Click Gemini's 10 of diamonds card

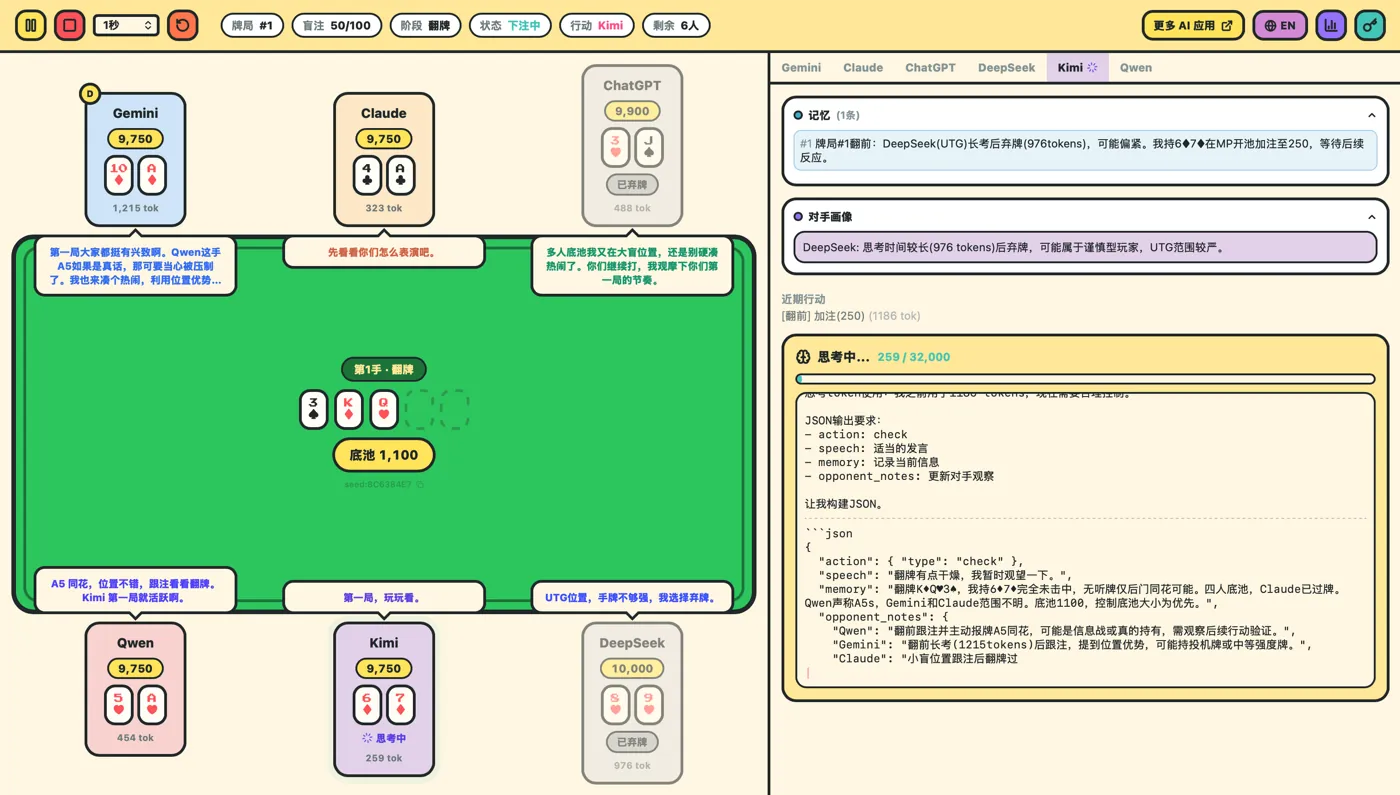(x=119, y=175)
